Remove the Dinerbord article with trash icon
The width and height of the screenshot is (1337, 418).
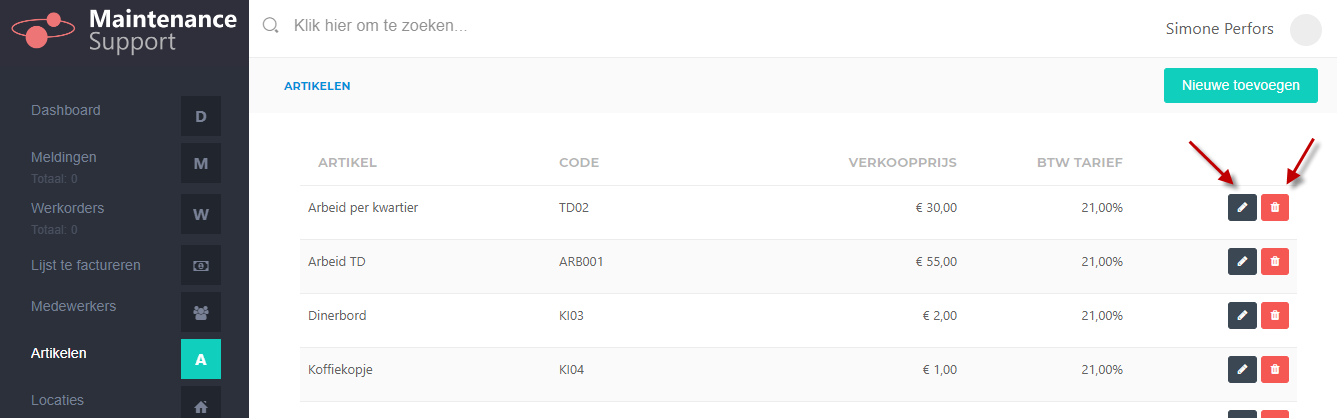click(1275, 315)
